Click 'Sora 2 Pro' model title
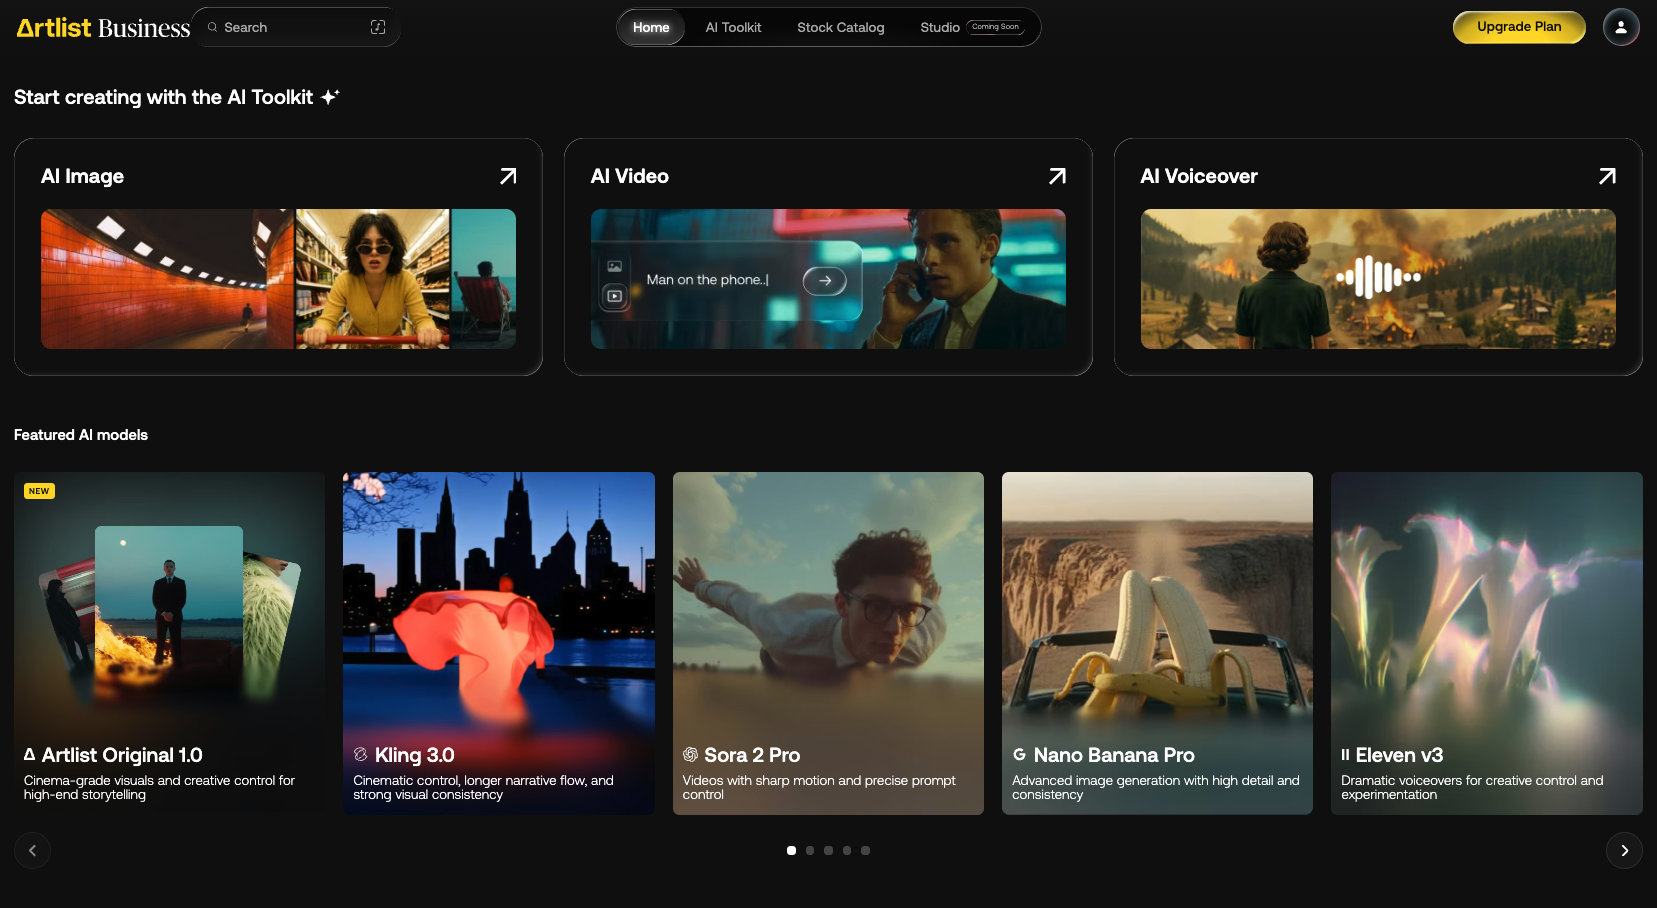The height and width of the screenshot is (908, 1657). coord(752,755)
